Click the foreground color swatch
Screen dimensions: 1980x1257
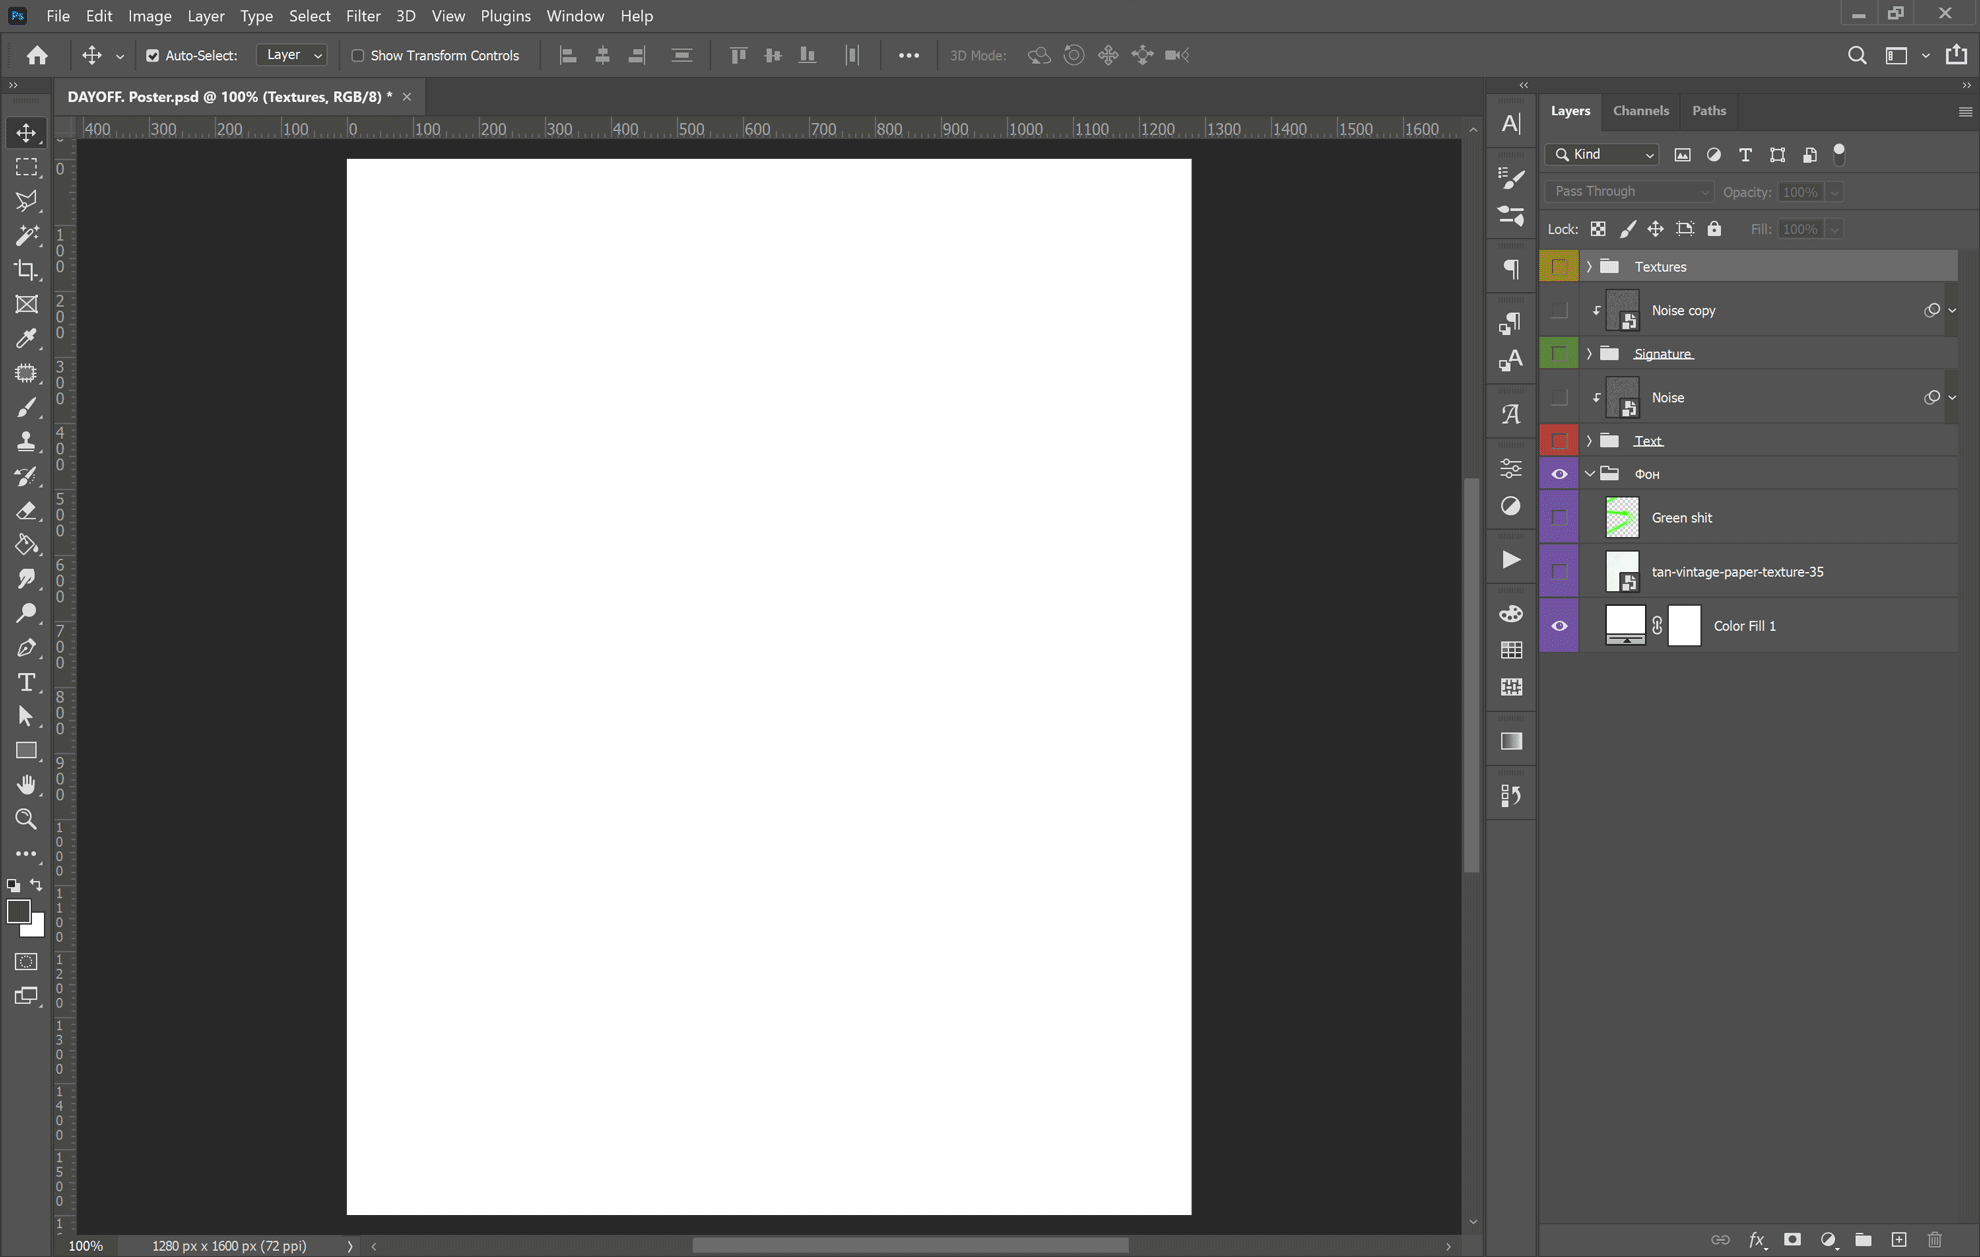pos(17,911)
